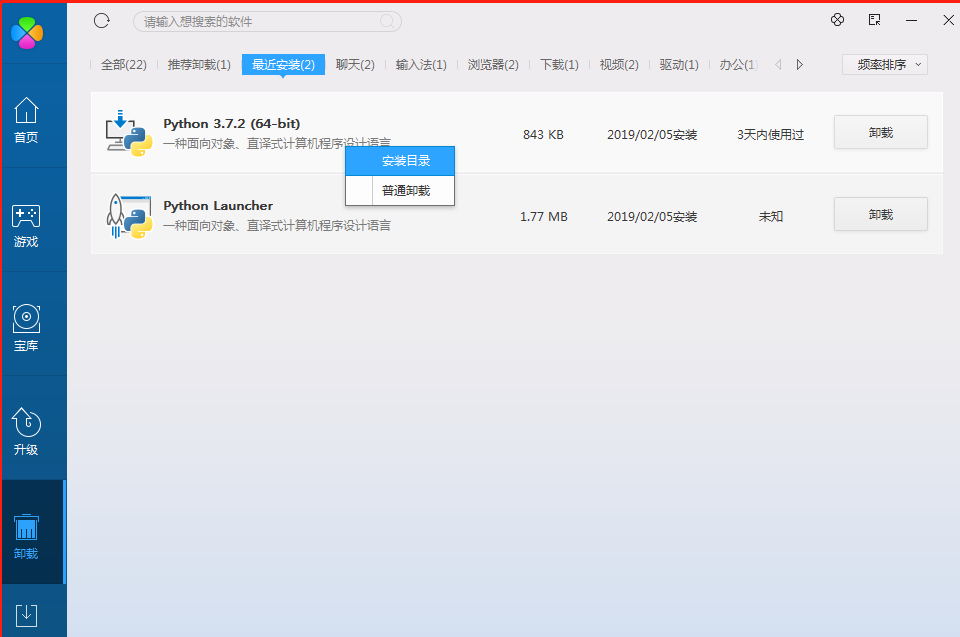Click the 843 KB size value
The height and width of the screenshot is (637, 960).
pos(543,134)
